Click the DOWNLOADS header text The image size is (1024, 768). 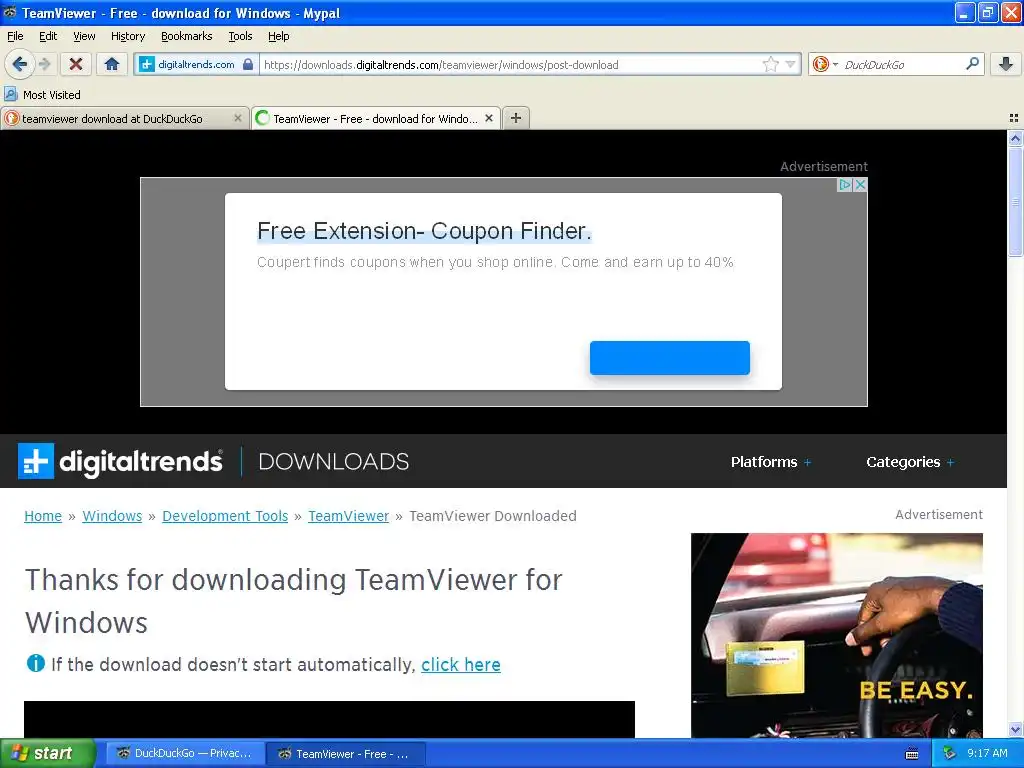click(x=334, y=462)
